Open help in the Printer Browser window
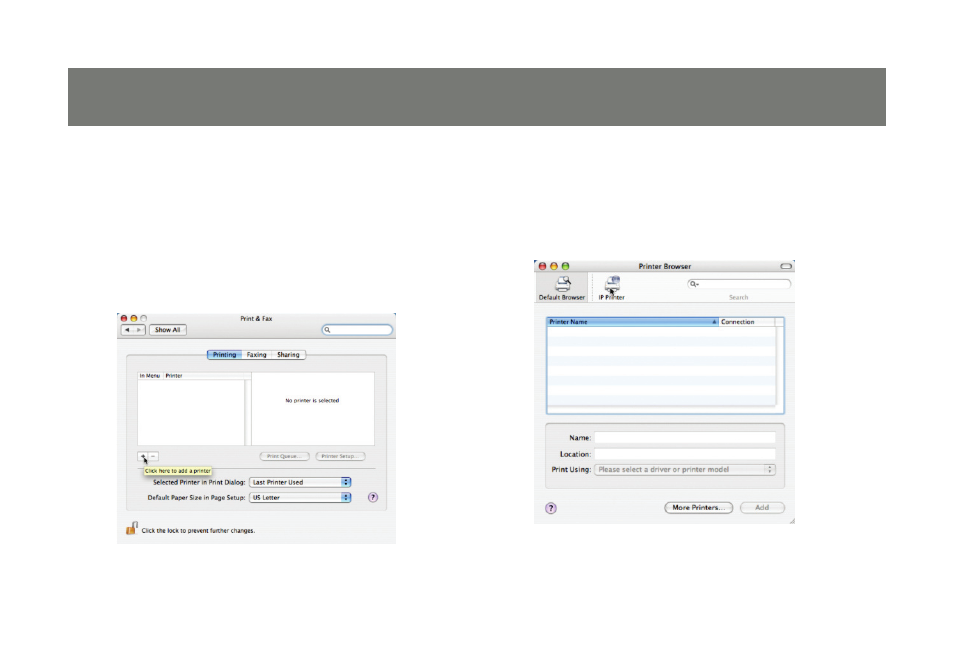This screenshot has height=664, width=954. pyautogui.click(x=551, y=508)
